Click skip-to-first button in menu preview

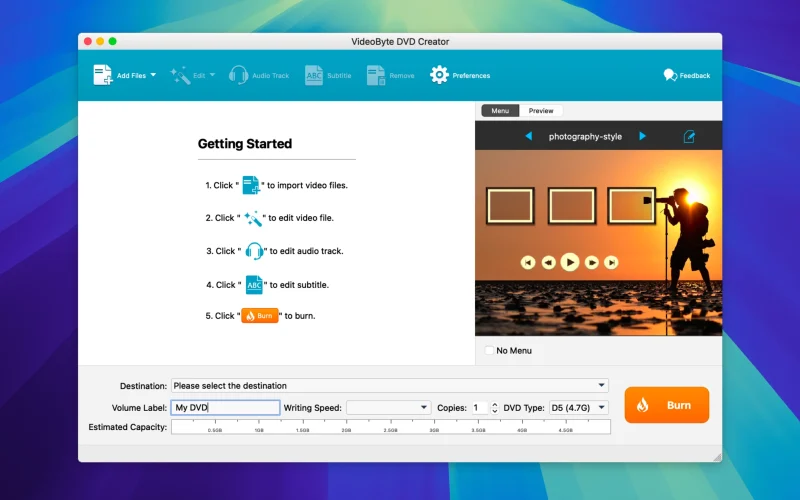(x=528, y=262)
